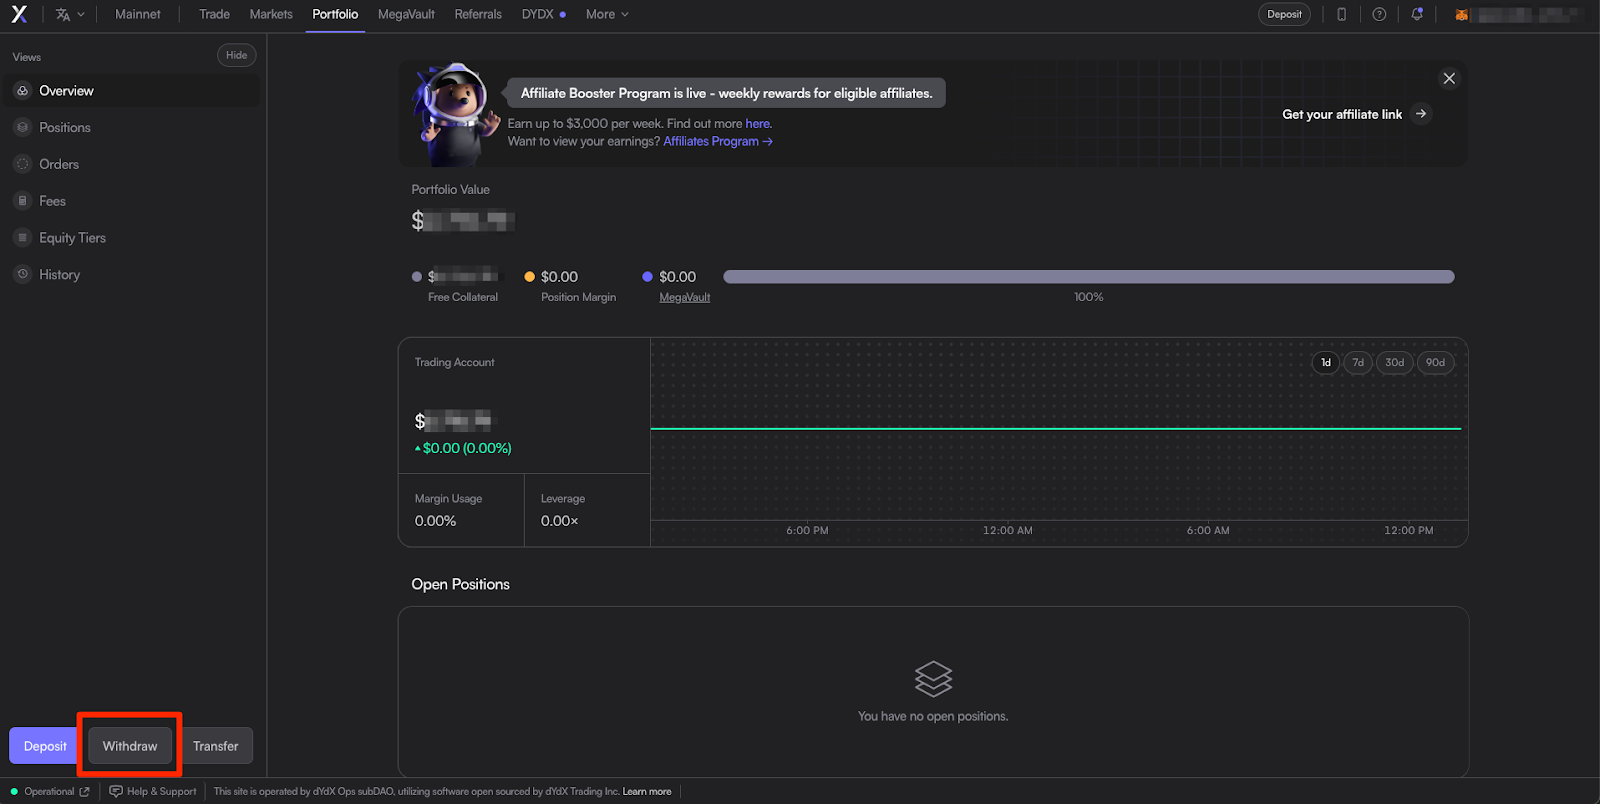Open Fees in the sidebar

coord(133,201)
